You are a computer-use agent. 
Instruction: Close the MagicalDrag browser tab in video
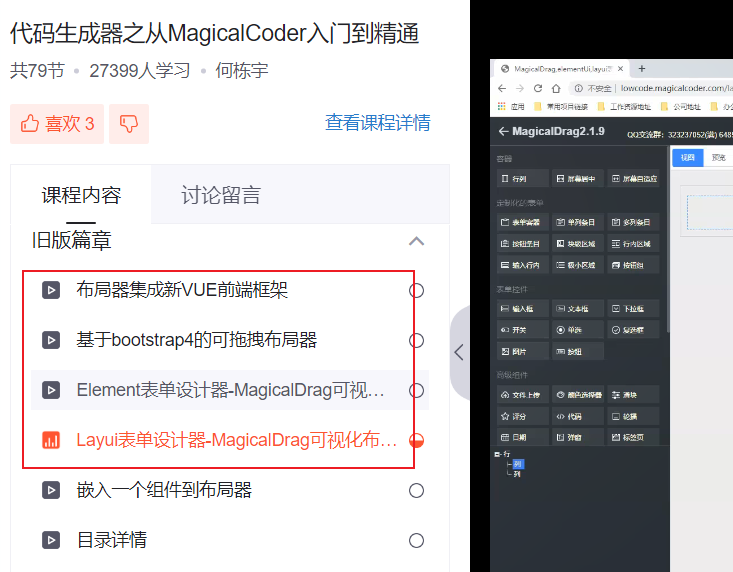point(620,69)
